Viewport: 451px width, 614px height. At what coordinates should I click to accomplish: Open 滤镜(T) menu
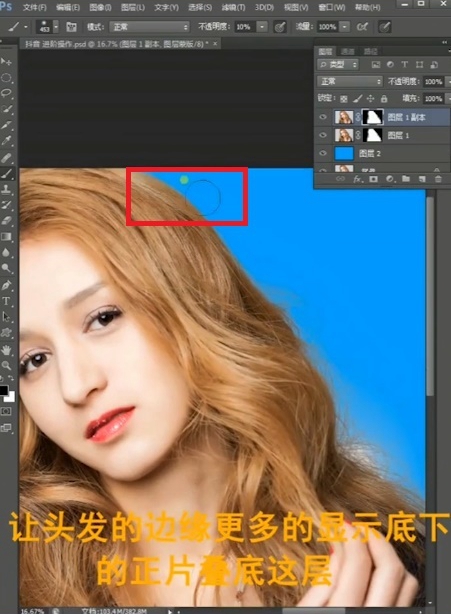click(233, 7)
